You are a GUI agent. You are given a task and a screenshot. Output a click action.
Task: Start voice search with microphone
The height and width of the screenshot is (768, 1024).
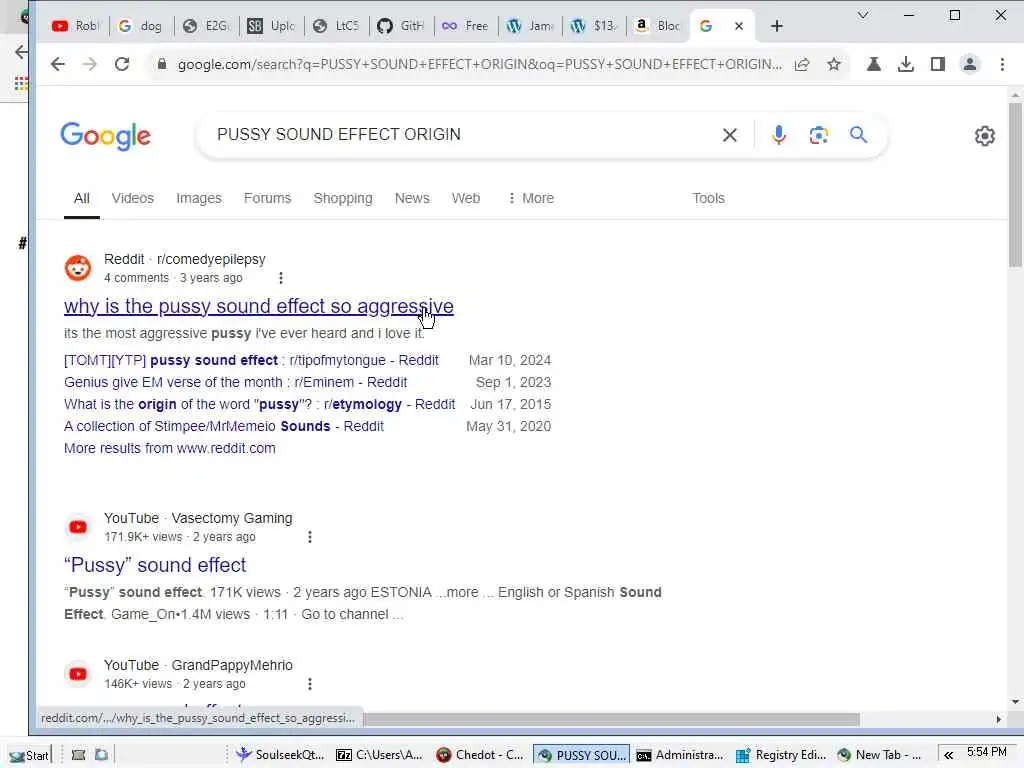click(x=778, y=135)
